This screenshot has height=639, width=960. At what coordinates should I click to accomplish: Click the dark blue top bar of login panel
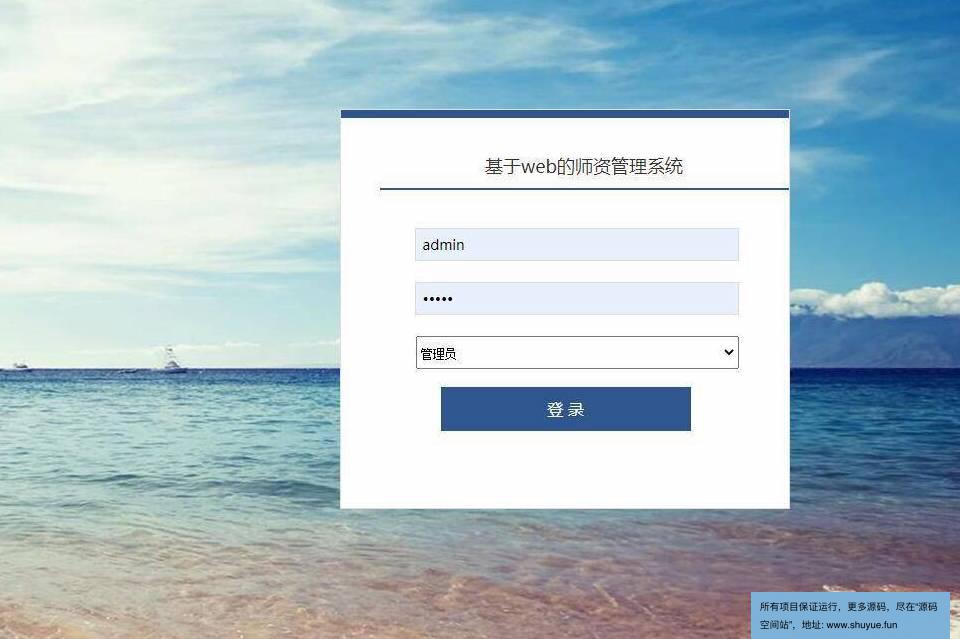565,114
